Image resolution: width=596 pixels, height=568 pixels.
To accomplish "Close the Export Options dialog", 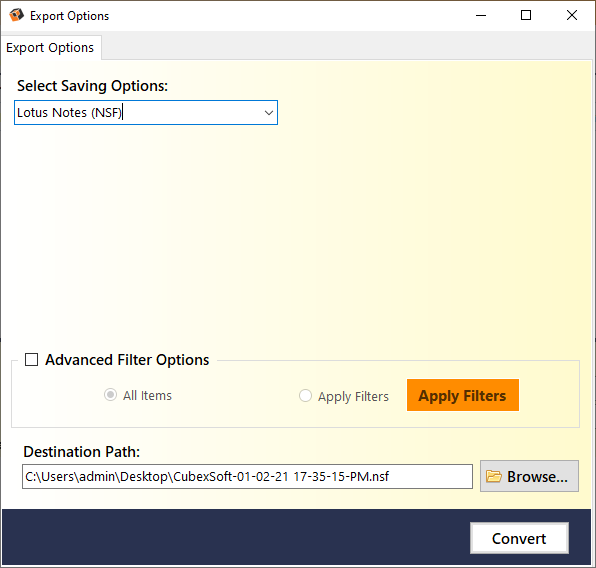I will click(x=571, y=16).
